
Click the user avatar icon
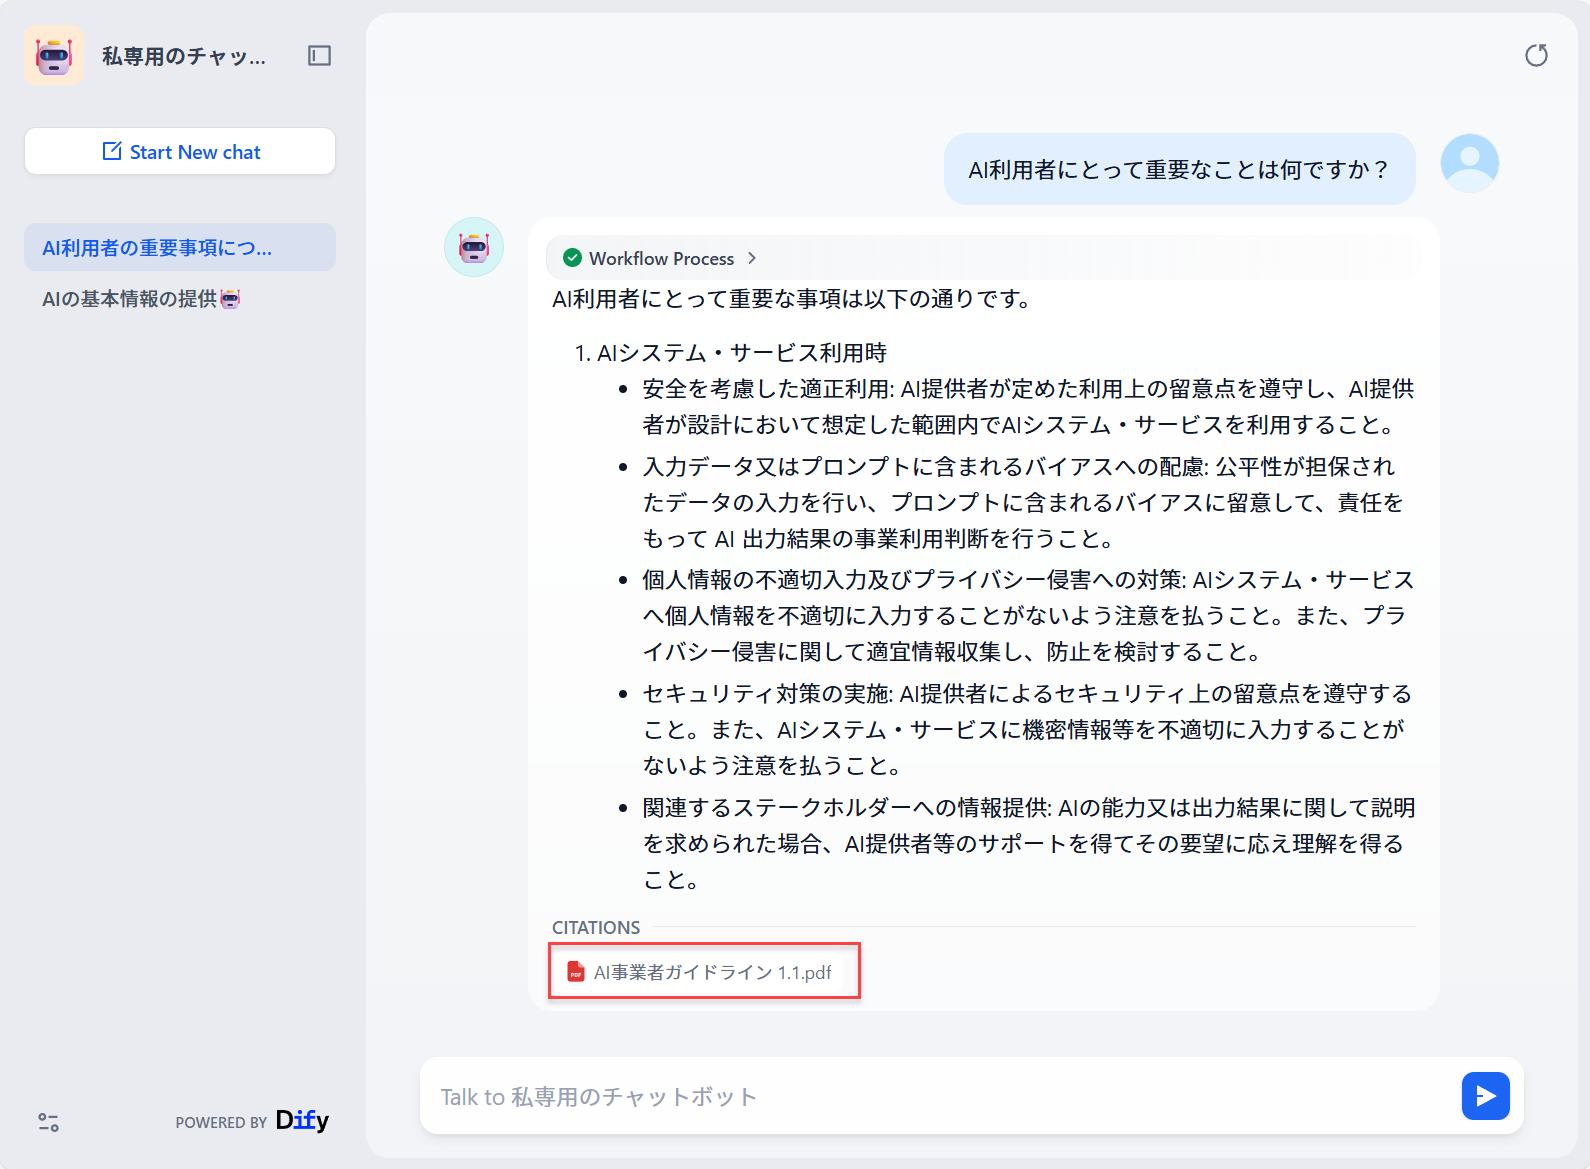pos(1469,163)
